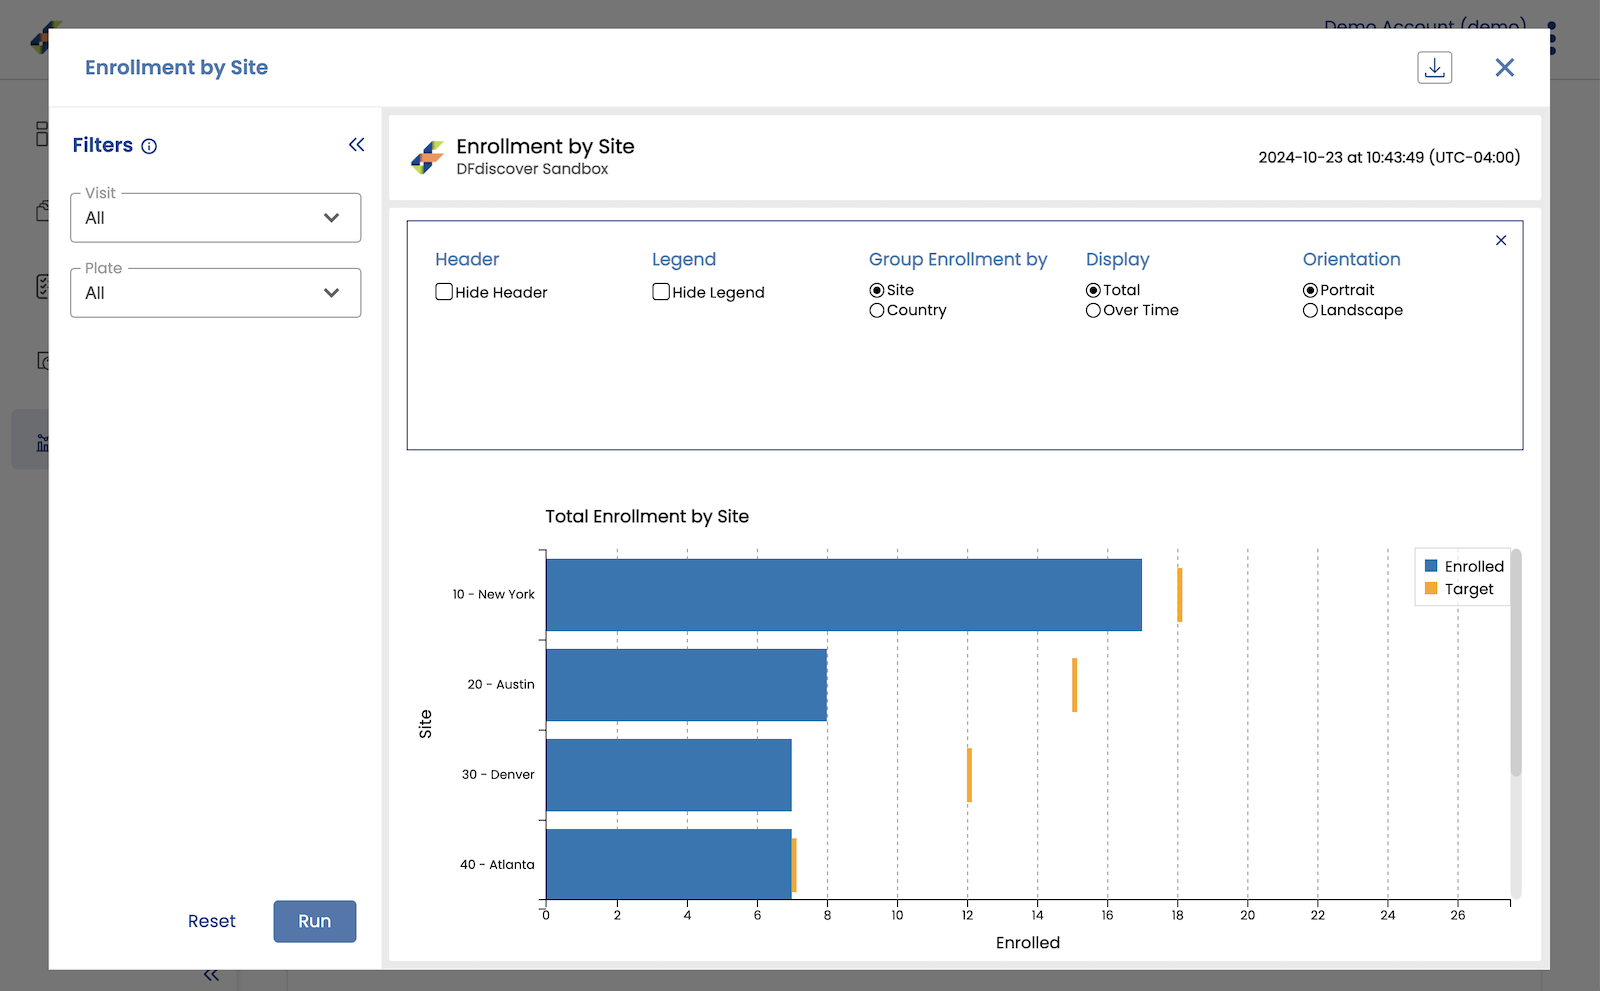Group enrollment by Site
Image resolution: width=1600 pixels, height=991 pixels.
click(x=877, y=290)
